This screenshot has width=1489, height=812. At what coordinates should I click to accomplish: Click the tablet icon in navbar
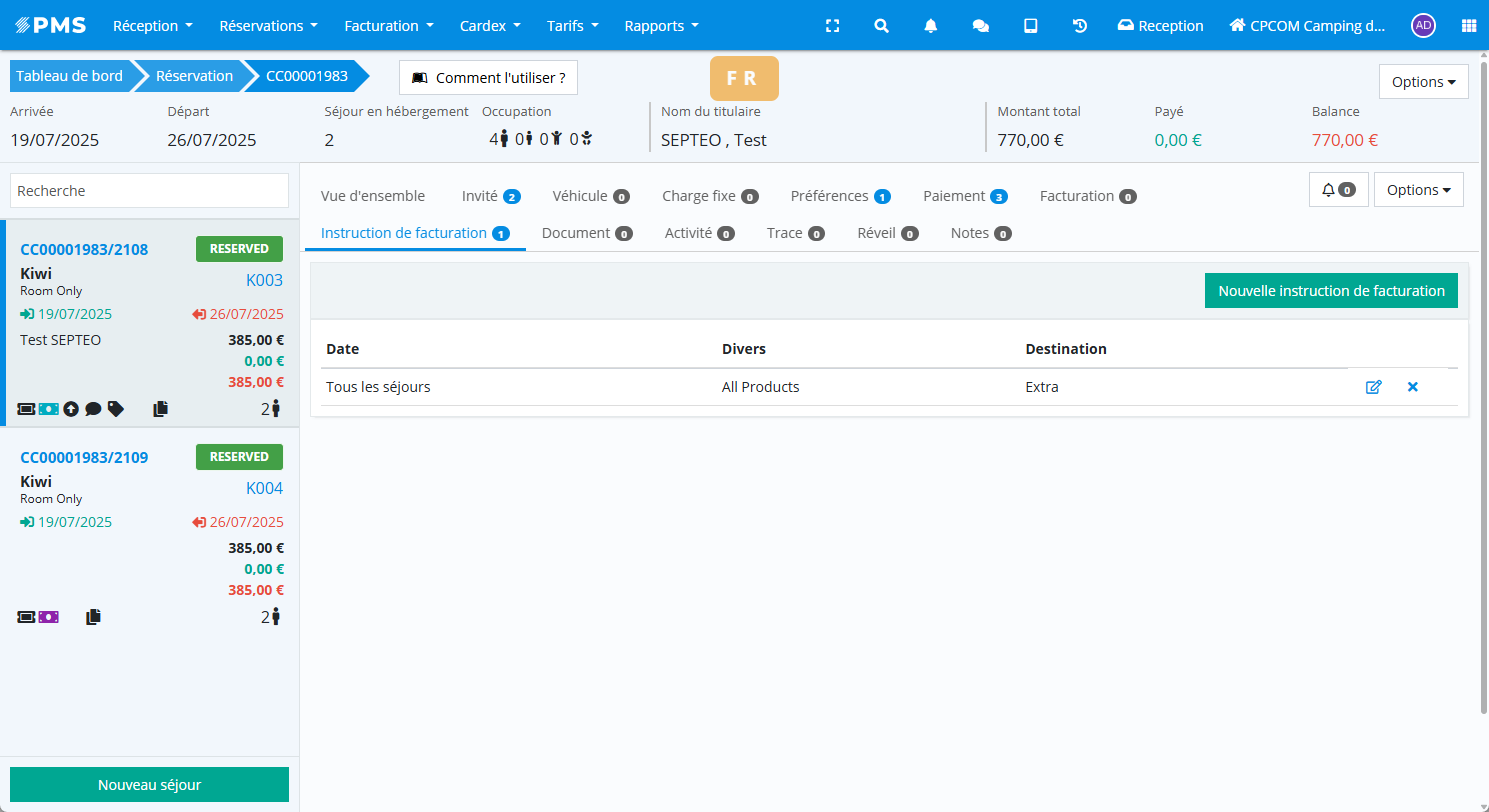pyautogui.click(x=1030, y=26)
